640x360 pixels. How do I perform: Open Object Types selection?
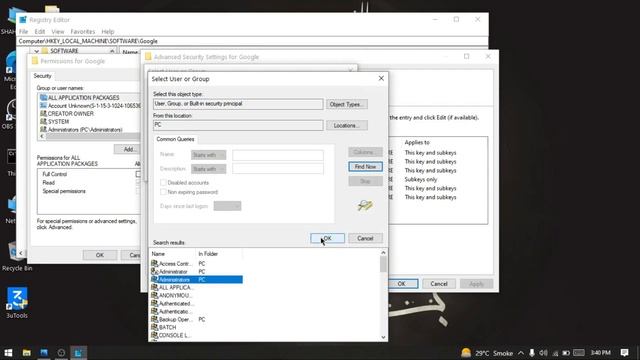coord(347,104)
